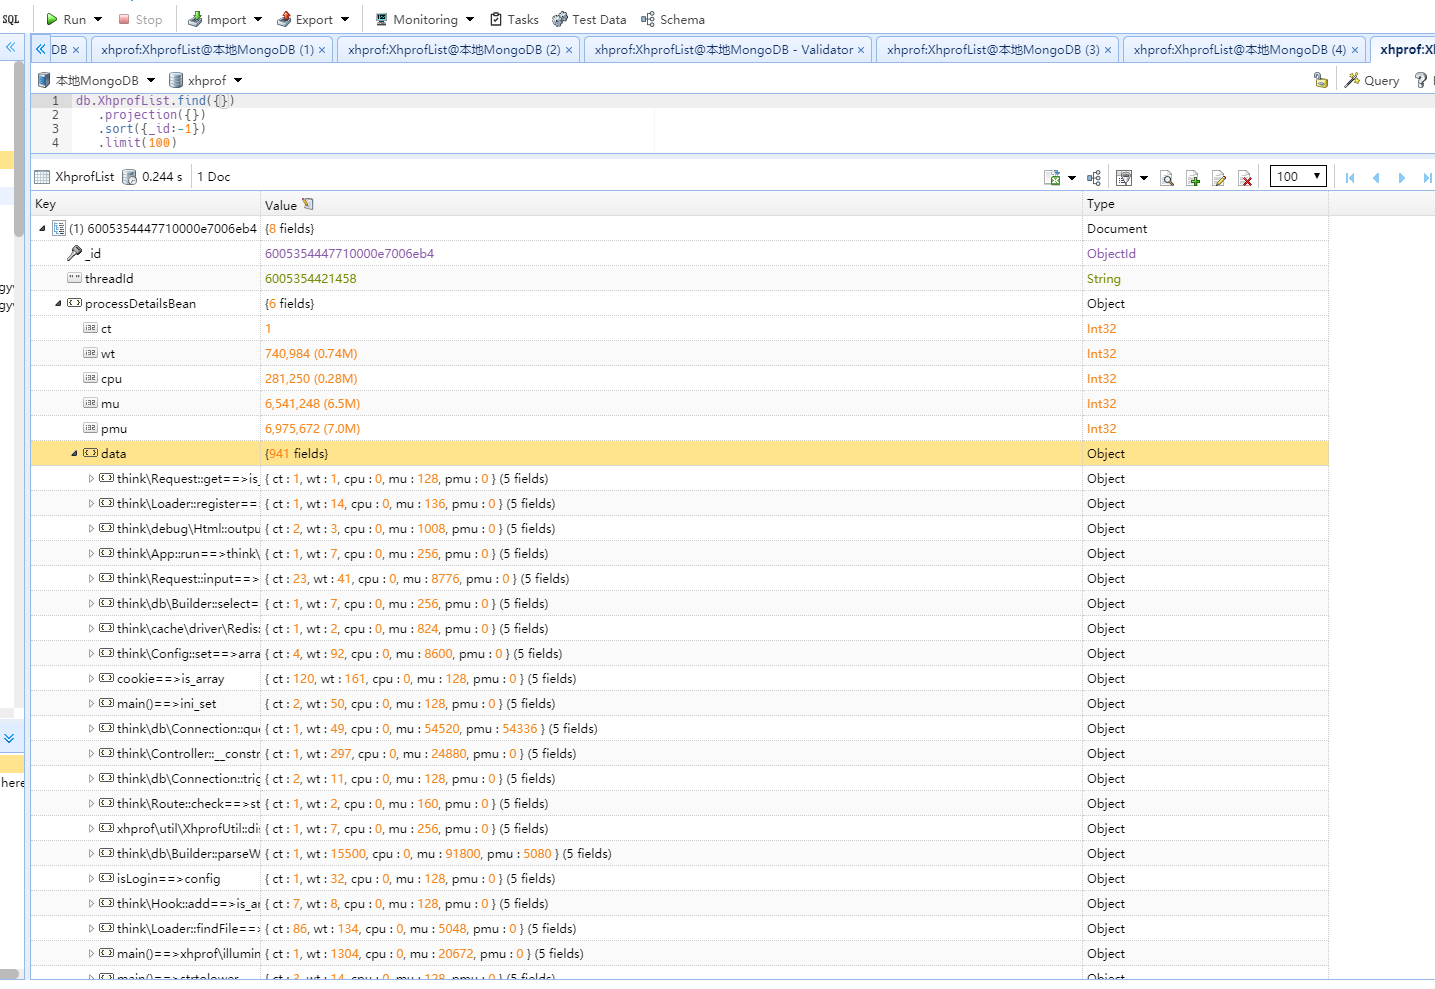Export results to Excel icon
Screen dimensions: 1435x989
point(1052,178)
